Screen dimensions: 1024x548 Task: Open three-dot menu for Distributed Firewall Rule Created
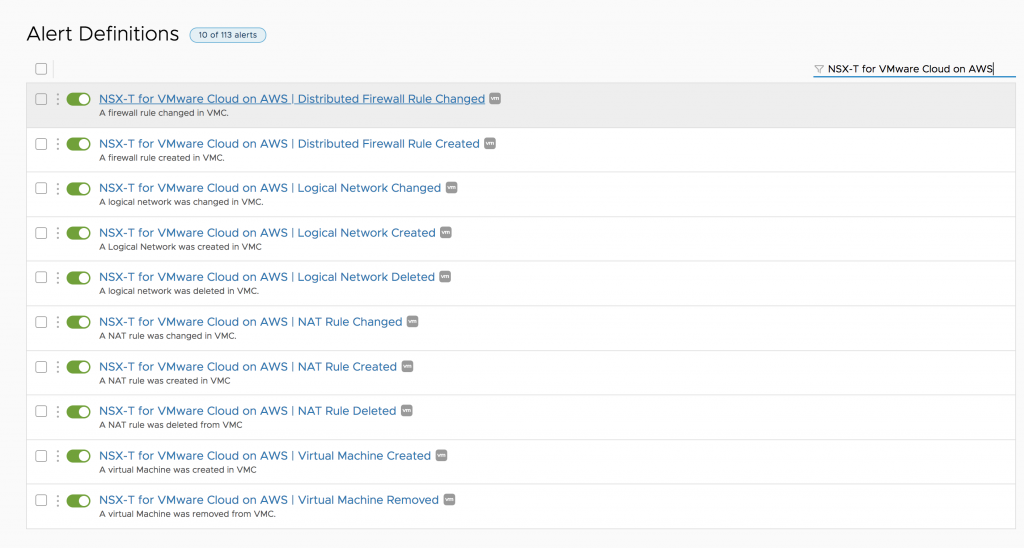coord(58,144)
